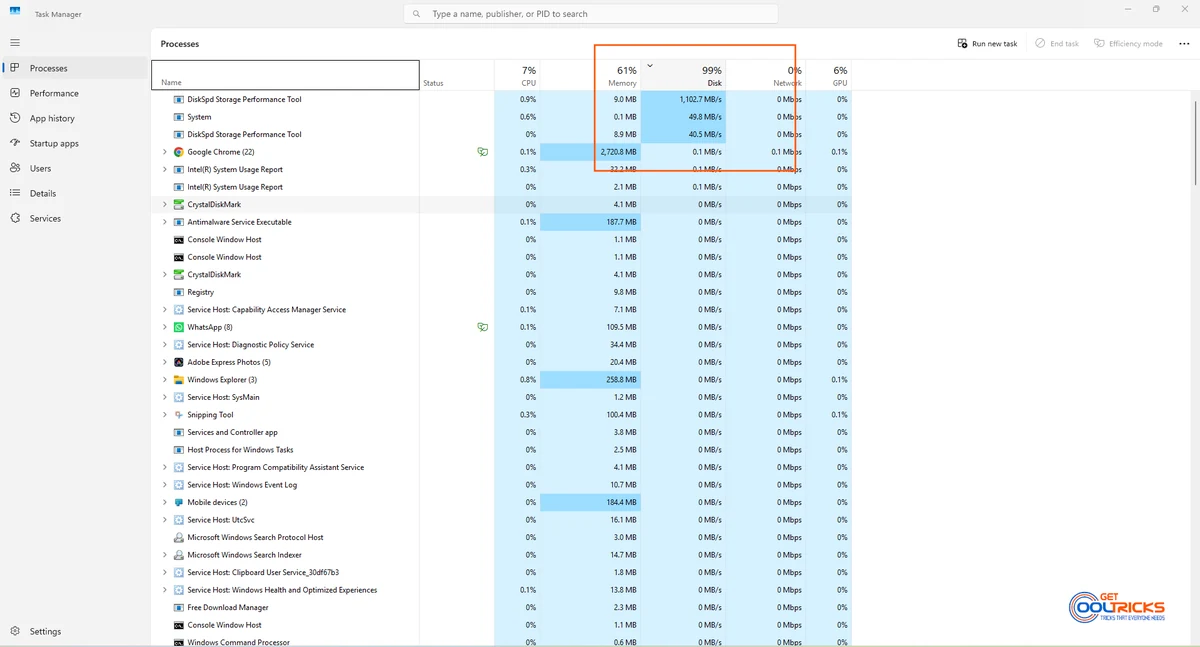Screen dimensions: 1200x647
Task: Open the hamburger navigation menu
Action: click(15, 43)
